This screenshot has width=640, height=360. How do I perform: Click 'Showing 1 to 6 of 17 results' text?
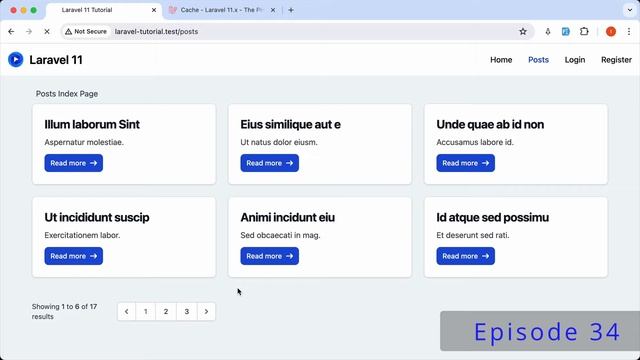pyautogui.click(x=64, y=311)
